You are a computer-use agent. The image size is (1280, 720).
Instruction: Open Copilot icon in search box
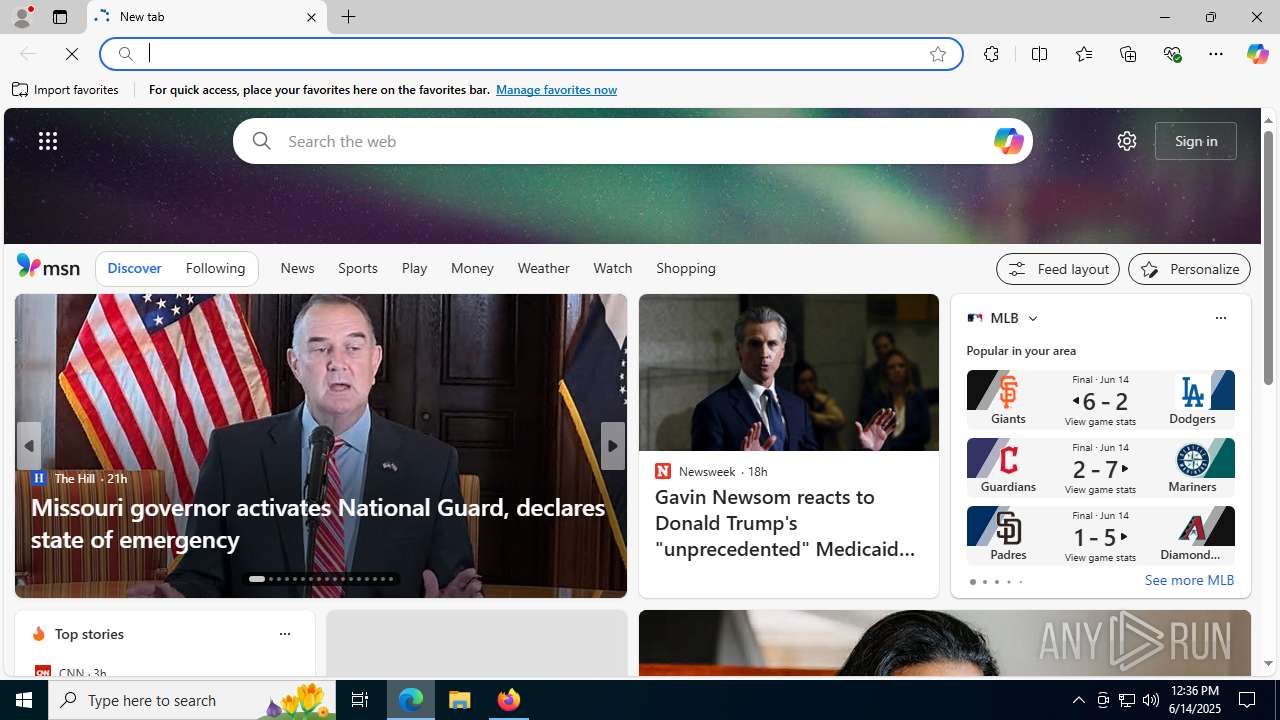(1008, 141)
